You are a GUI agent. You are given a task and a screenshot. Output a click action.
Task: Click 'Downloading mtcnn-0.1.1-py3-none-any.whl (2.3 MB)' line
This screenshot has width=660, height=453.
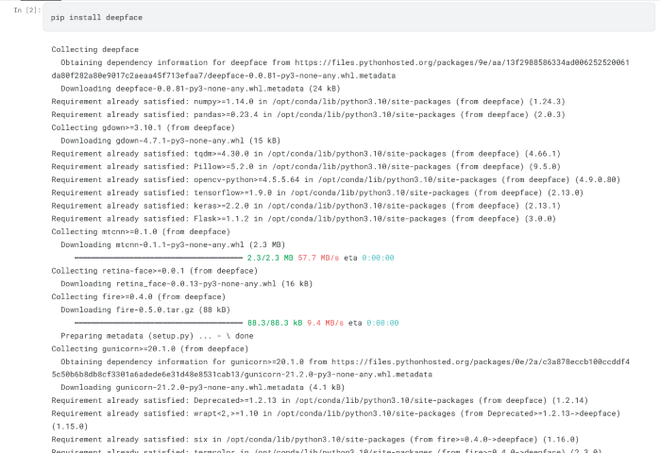point(173,245)
